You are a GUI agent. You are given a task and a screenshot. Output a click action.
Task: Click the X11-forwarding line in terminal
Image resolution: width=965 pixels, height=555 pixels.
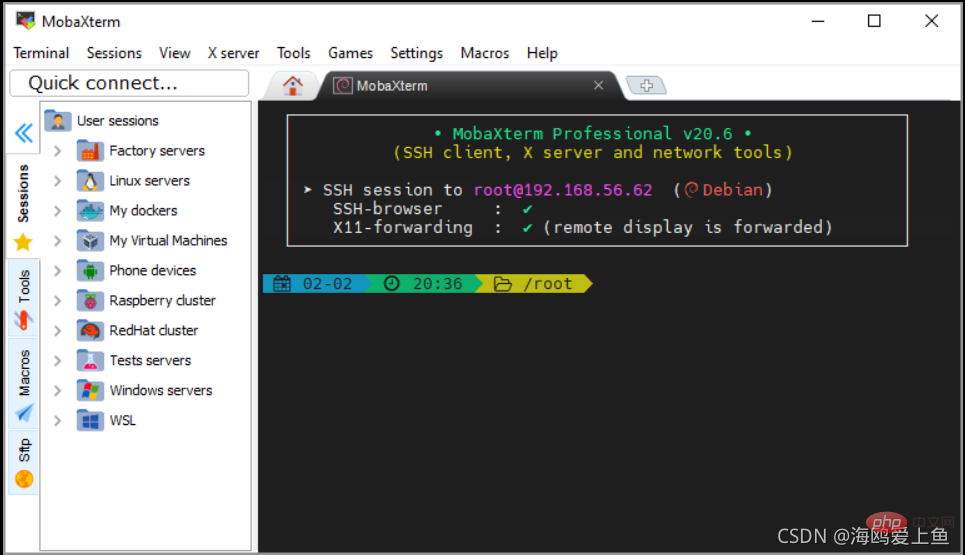pos(582,227)
